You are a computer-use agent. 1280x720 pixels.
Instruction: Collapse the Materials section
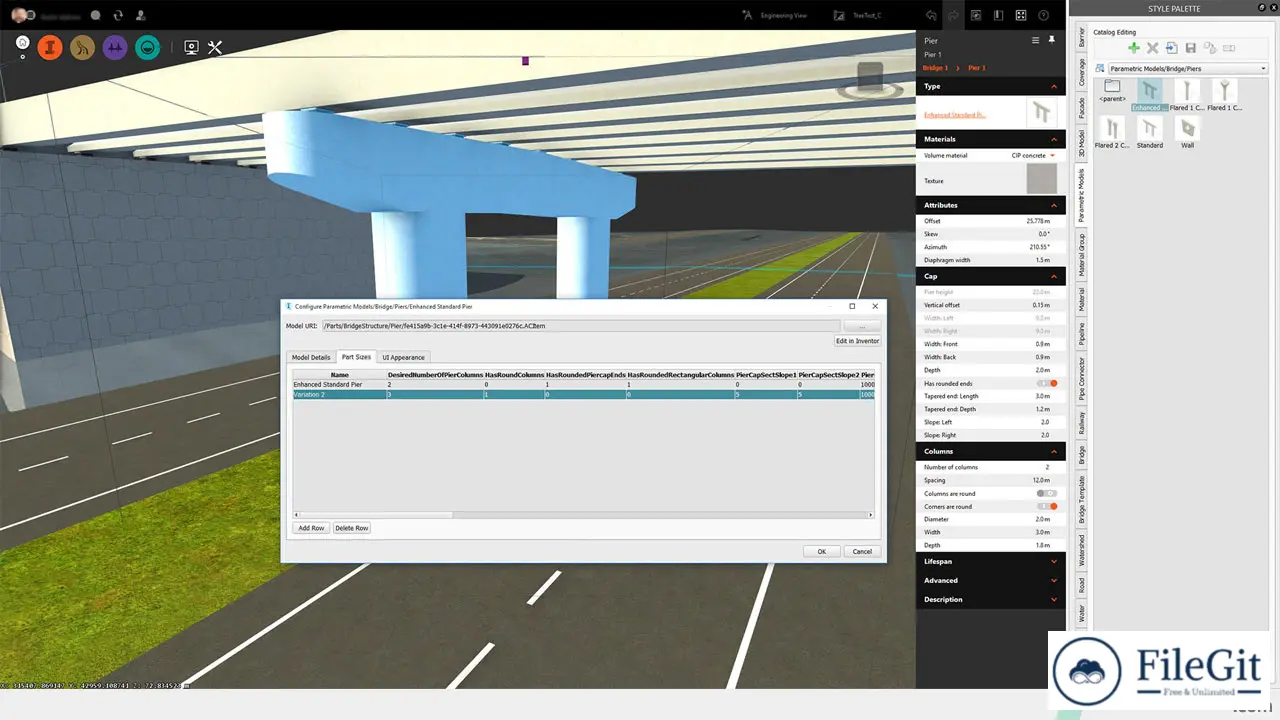[1053, 139]
